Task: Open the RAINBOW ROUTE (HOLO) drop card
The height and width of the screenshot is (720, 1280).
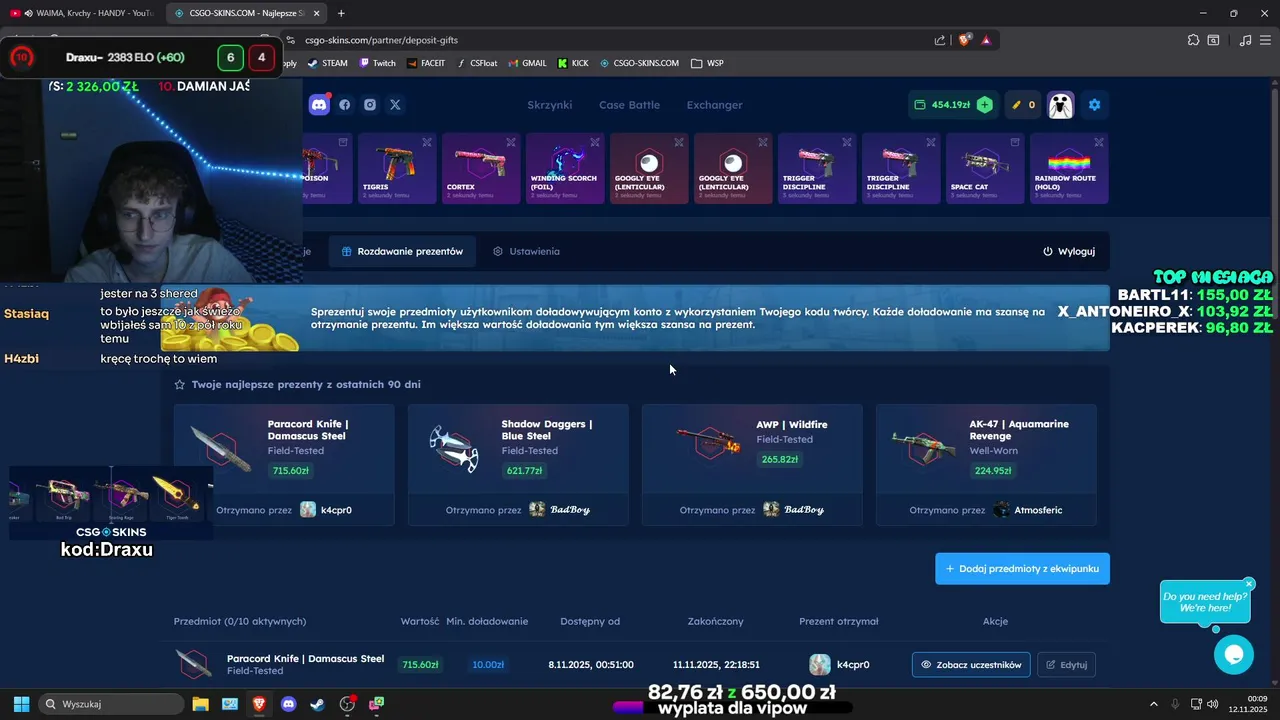Action: (x=1069, y=168)
